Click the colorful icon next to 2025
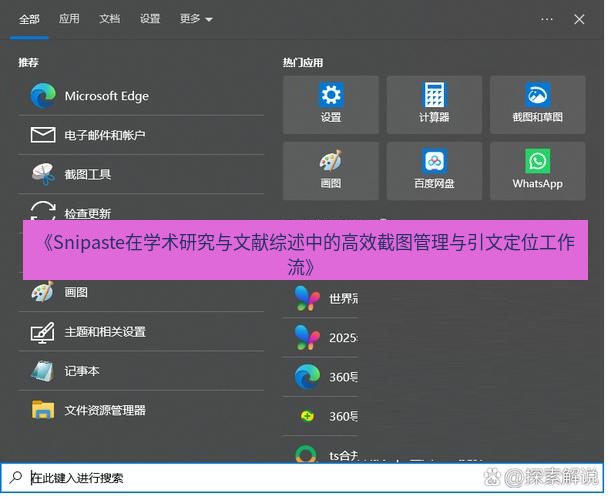This screenshot has height=500, width=611. tap(307, 337)
